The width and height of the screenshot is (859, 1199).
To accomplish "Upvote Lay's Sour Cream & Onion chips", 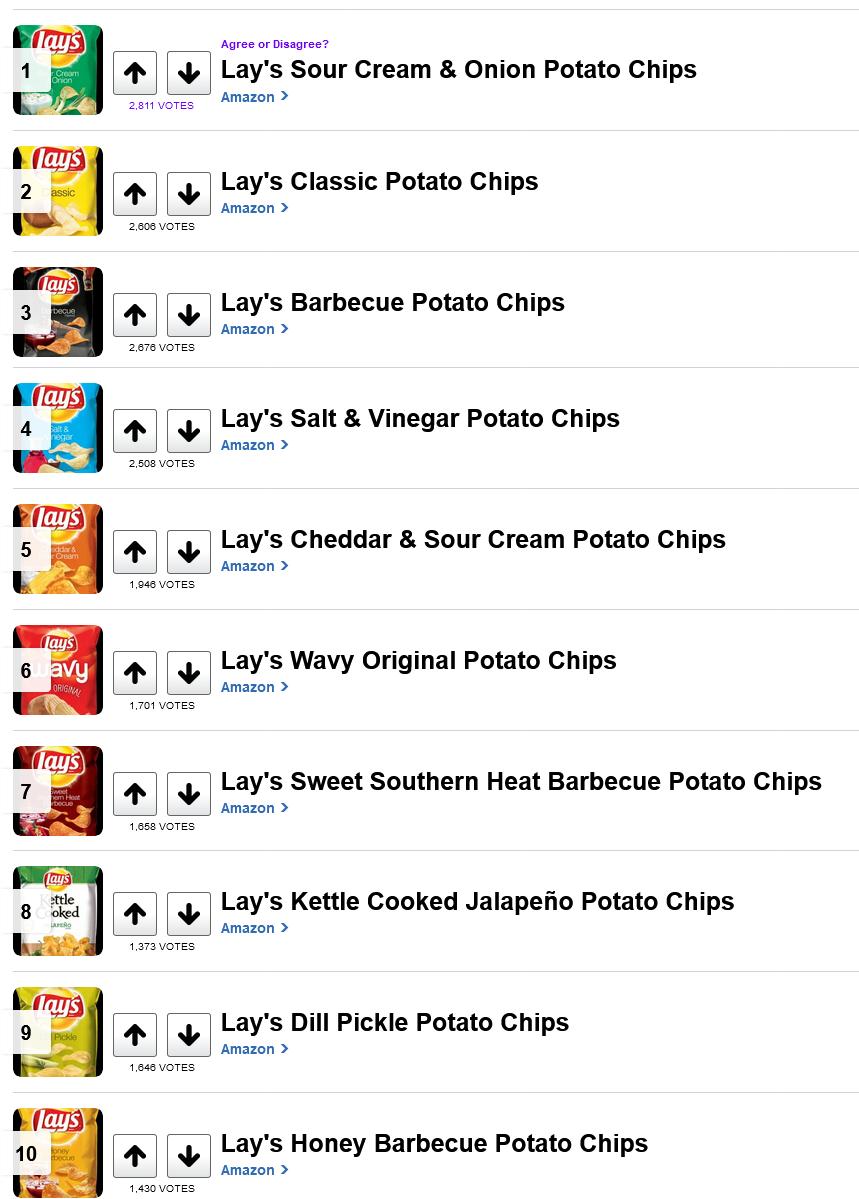I will pyautogui.click(x=135, y=73).
